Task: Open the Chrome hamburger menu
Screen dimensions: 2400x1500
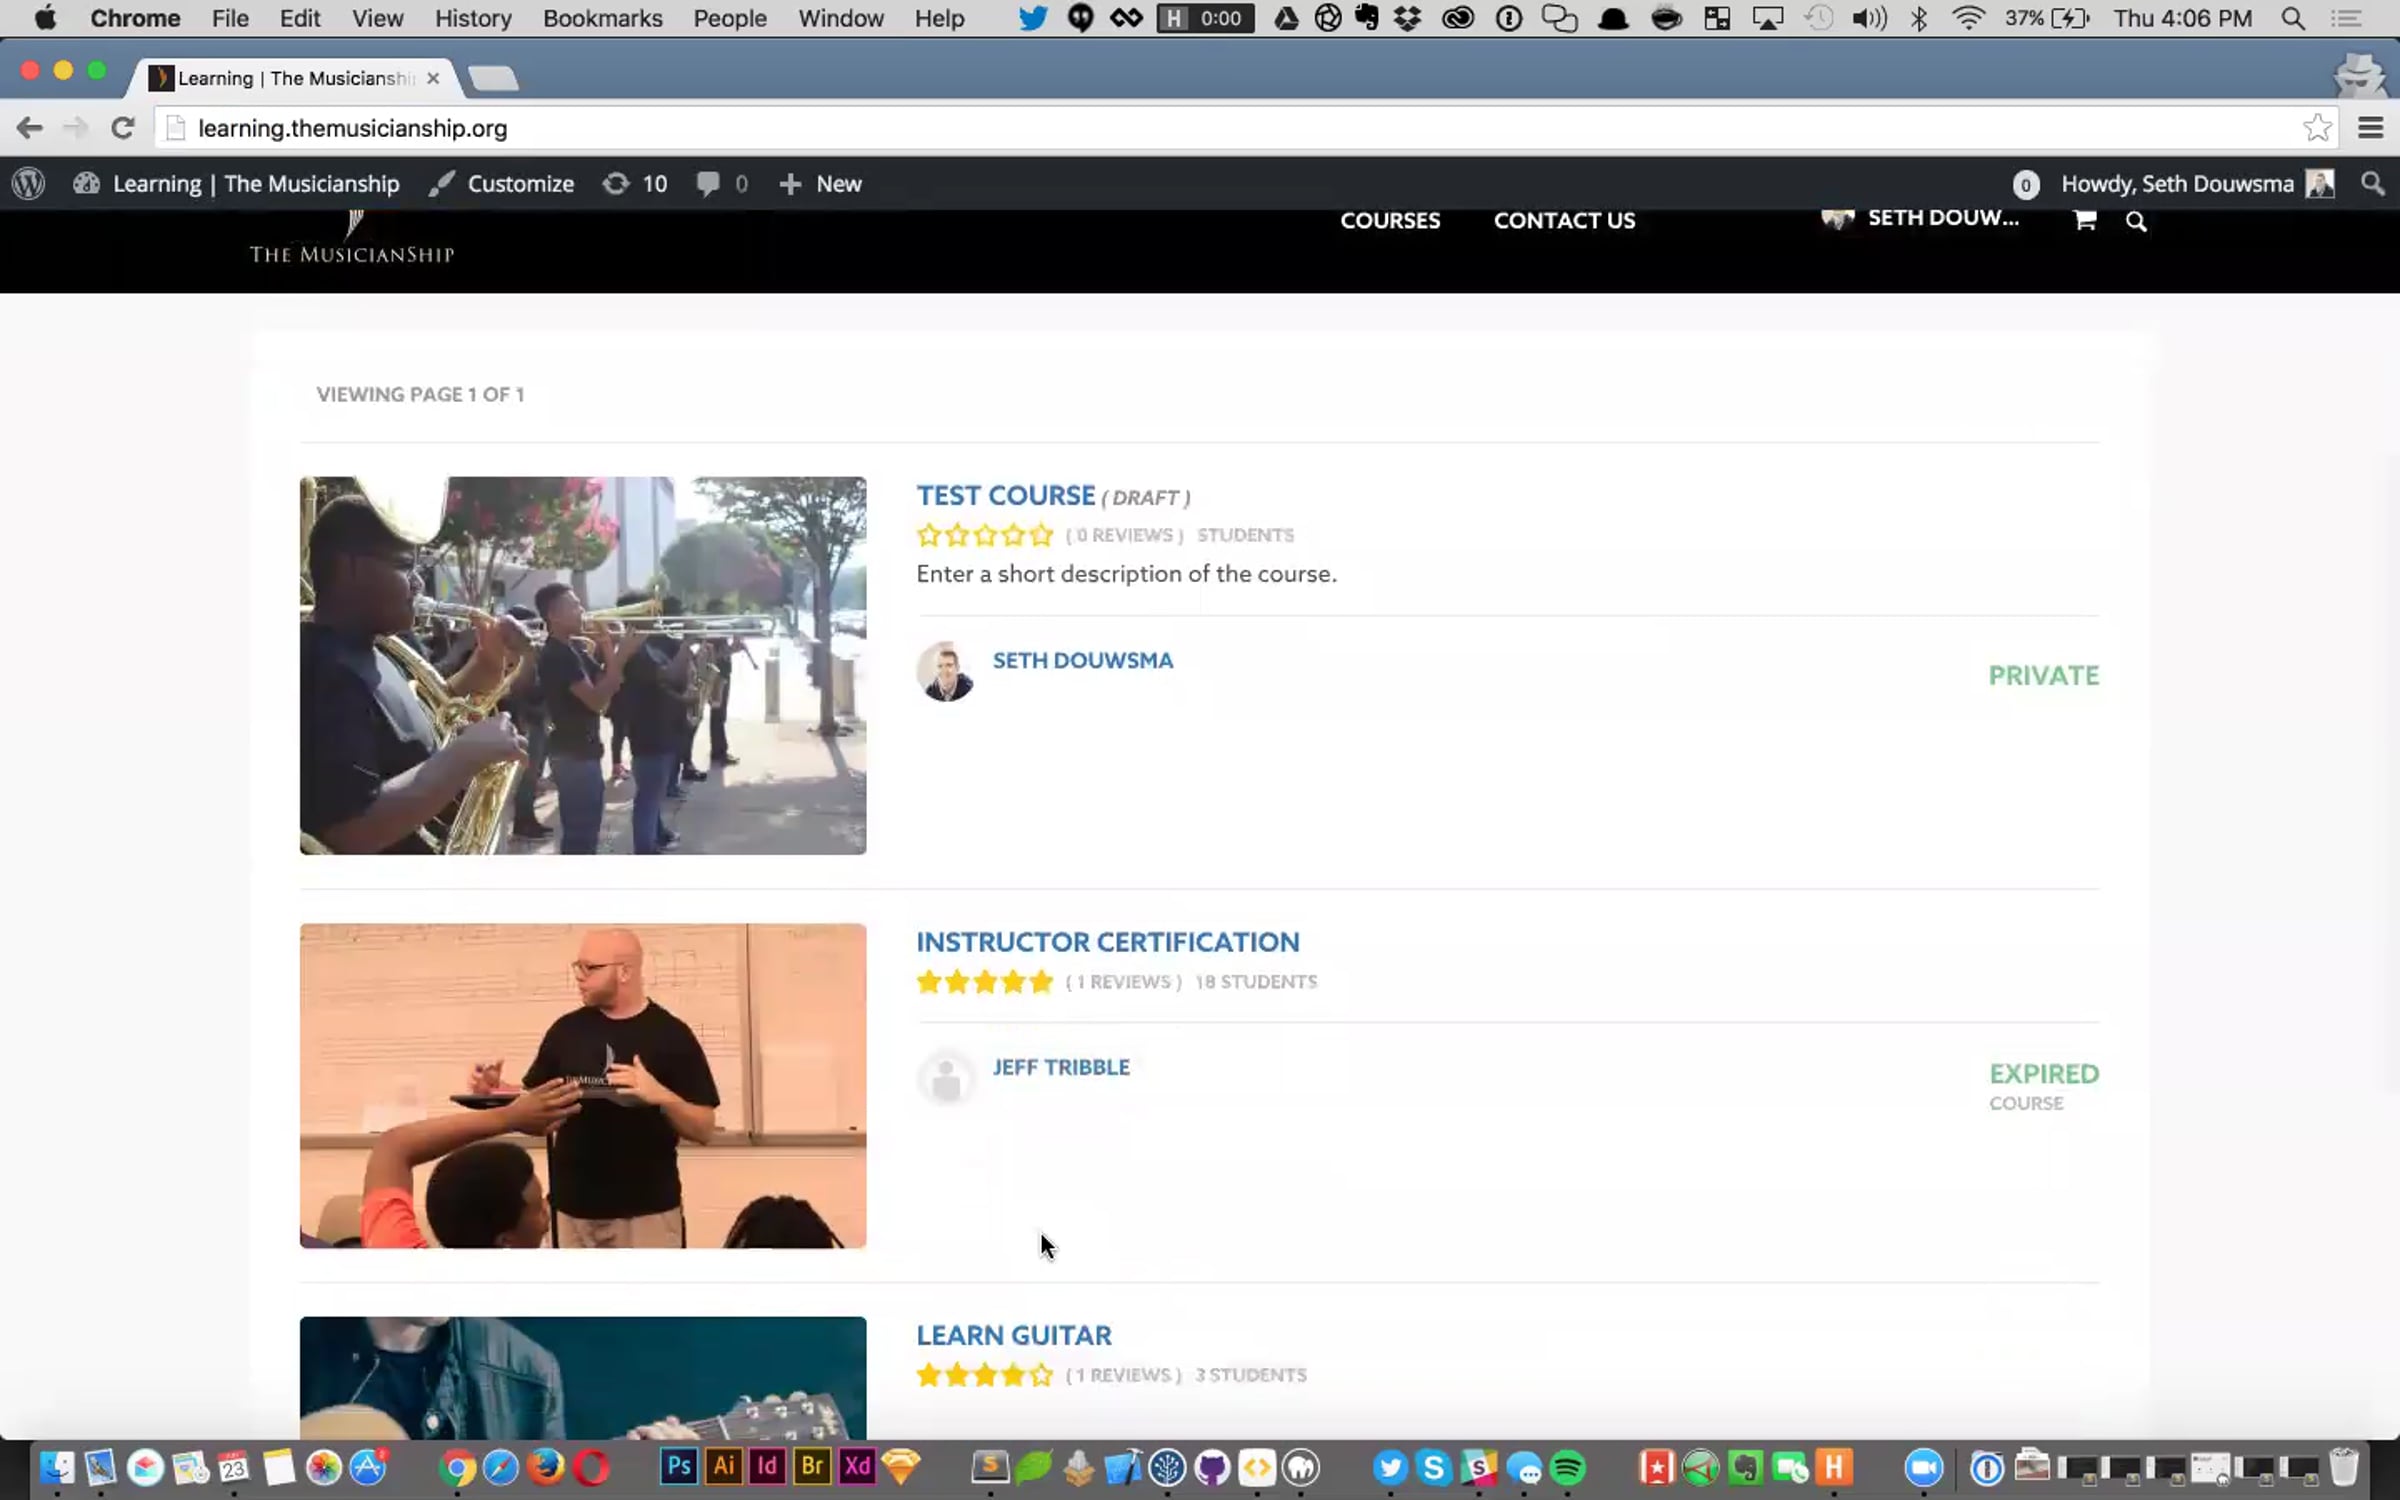Action: coord(2370,128)
